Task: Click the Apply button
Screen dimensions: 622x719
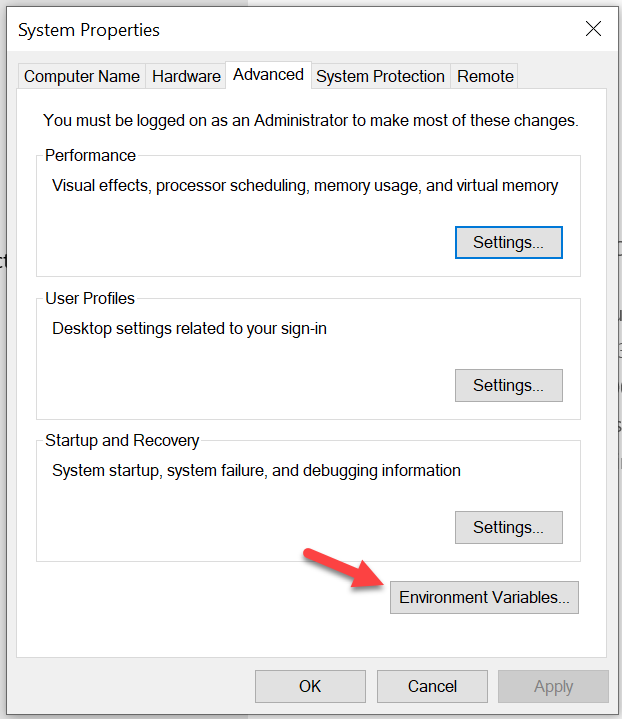Action: [553, 686]
